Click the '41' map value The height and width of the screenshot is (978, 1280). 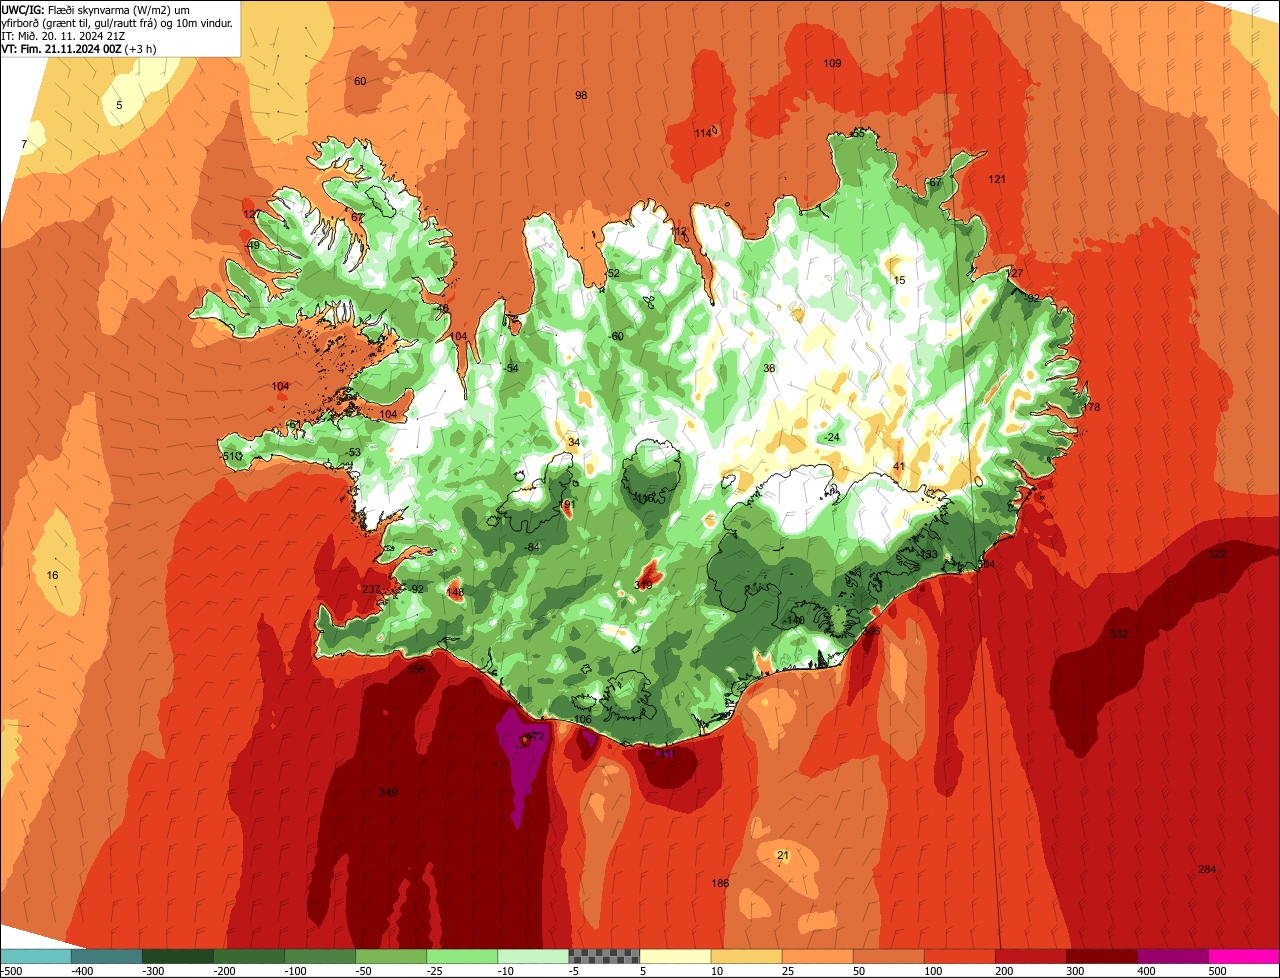coord(899,466)
